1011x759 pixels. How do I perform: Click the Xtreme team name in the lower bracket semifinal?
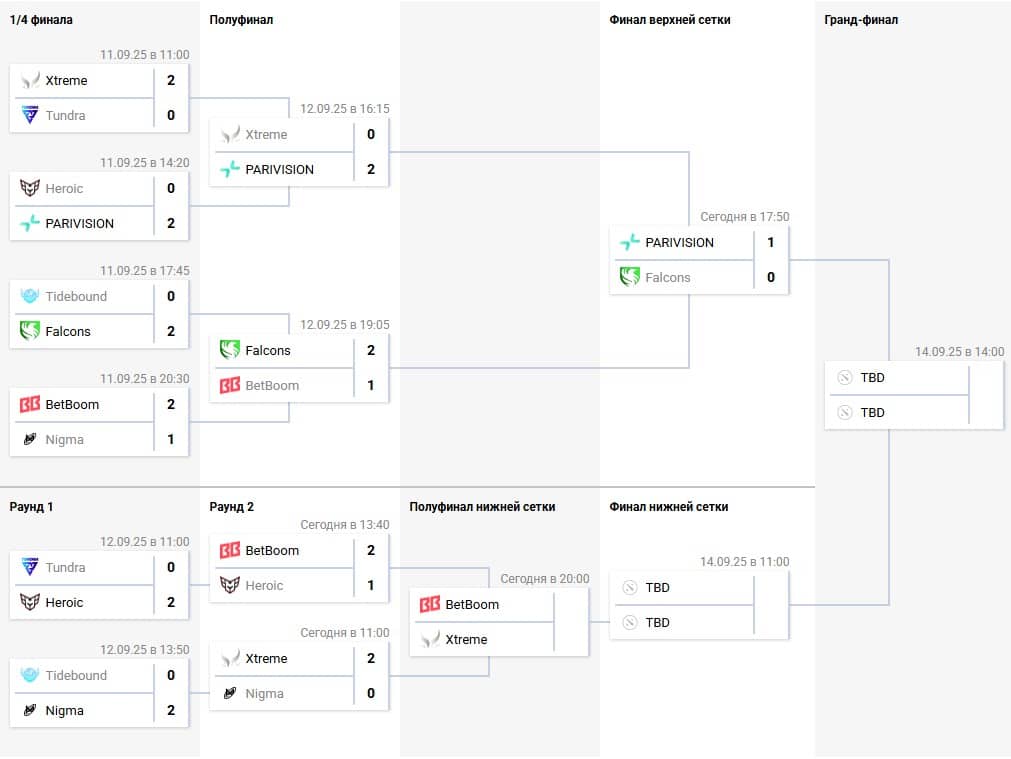coord(466,639)
